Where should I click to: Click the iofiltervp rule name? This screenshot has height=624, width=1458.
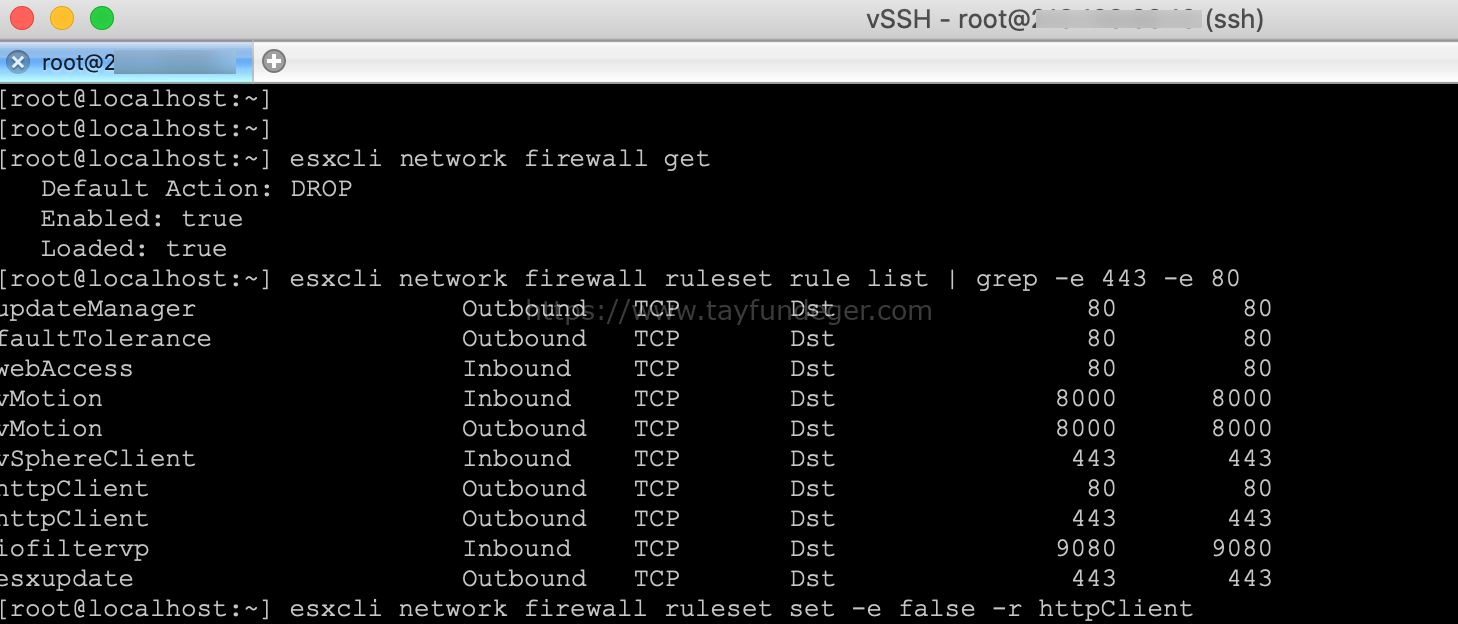click(x=74, y=549)
